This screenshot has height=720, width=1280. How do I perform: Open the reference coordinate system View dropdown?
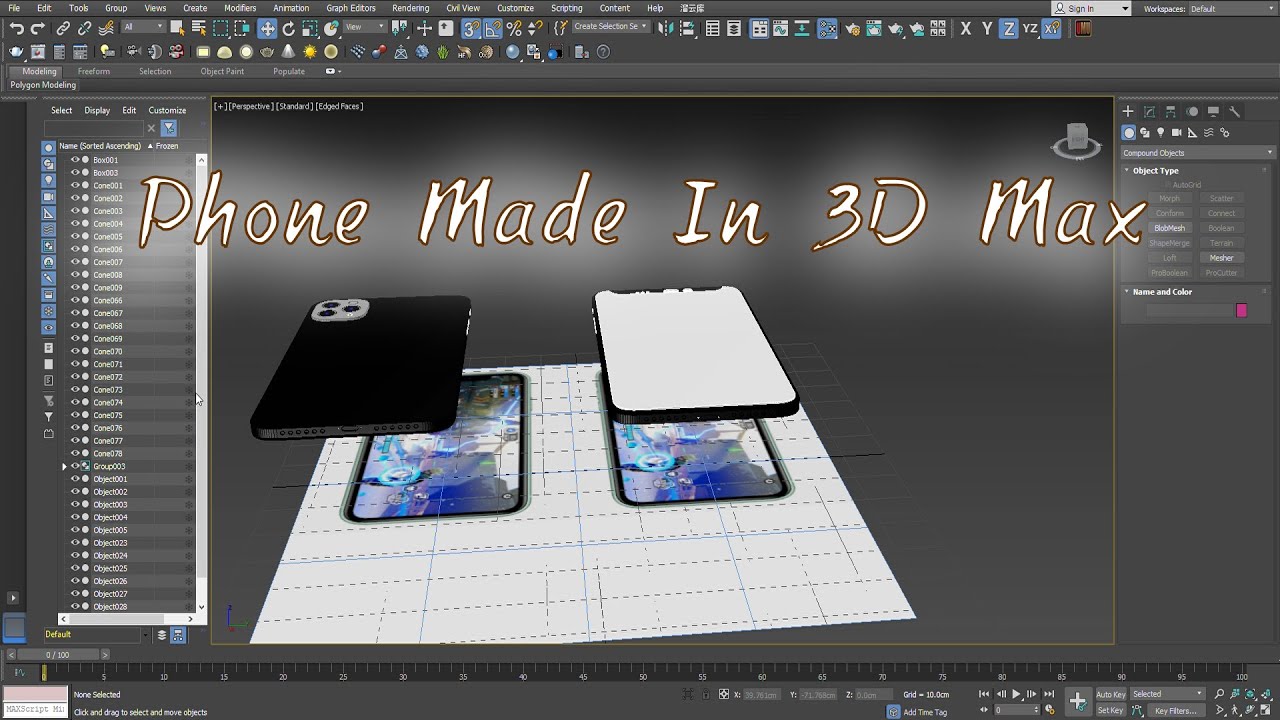(x=366, y=28)
